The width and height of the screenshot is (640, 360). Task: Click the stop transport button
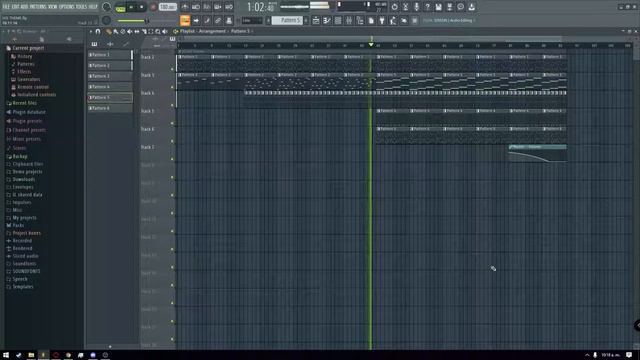point(142,7)
